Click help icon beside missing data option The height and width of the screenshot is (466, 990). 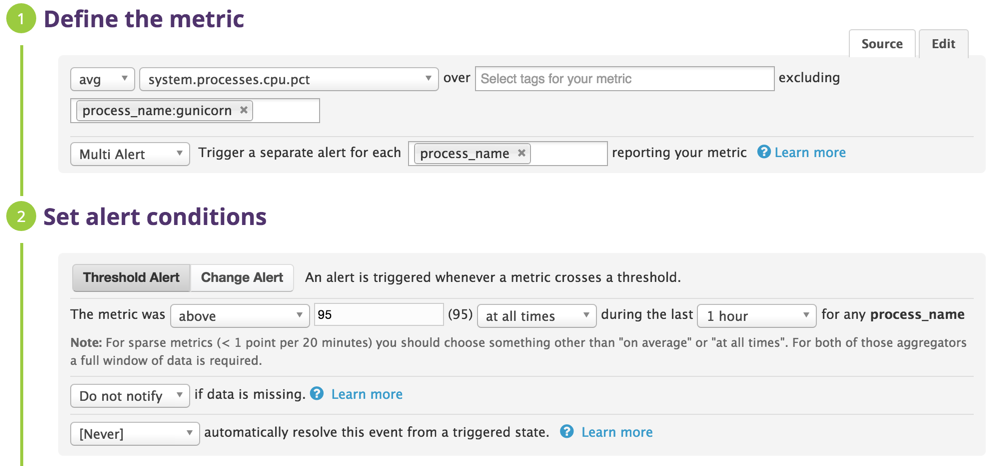317,394
